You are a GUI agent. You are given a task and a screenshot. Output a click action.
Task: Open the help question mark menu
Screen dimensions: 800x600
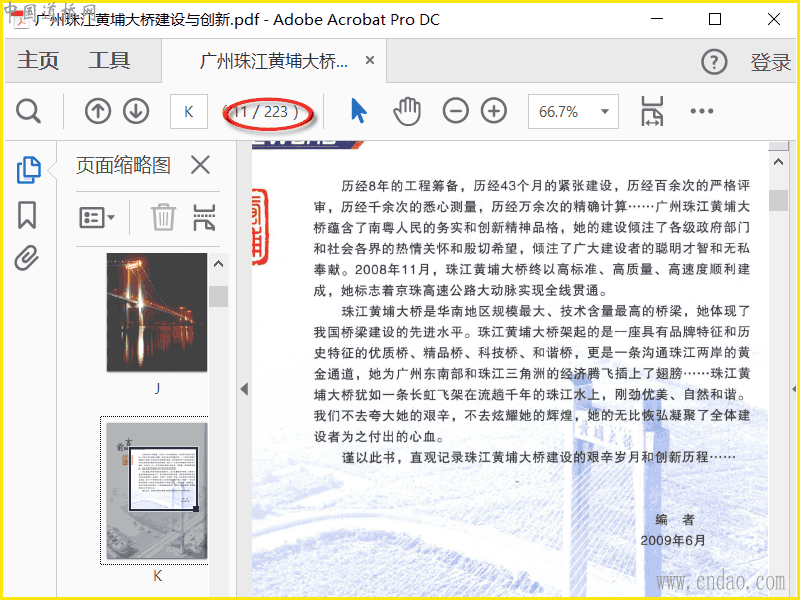(x=714, y=62)
